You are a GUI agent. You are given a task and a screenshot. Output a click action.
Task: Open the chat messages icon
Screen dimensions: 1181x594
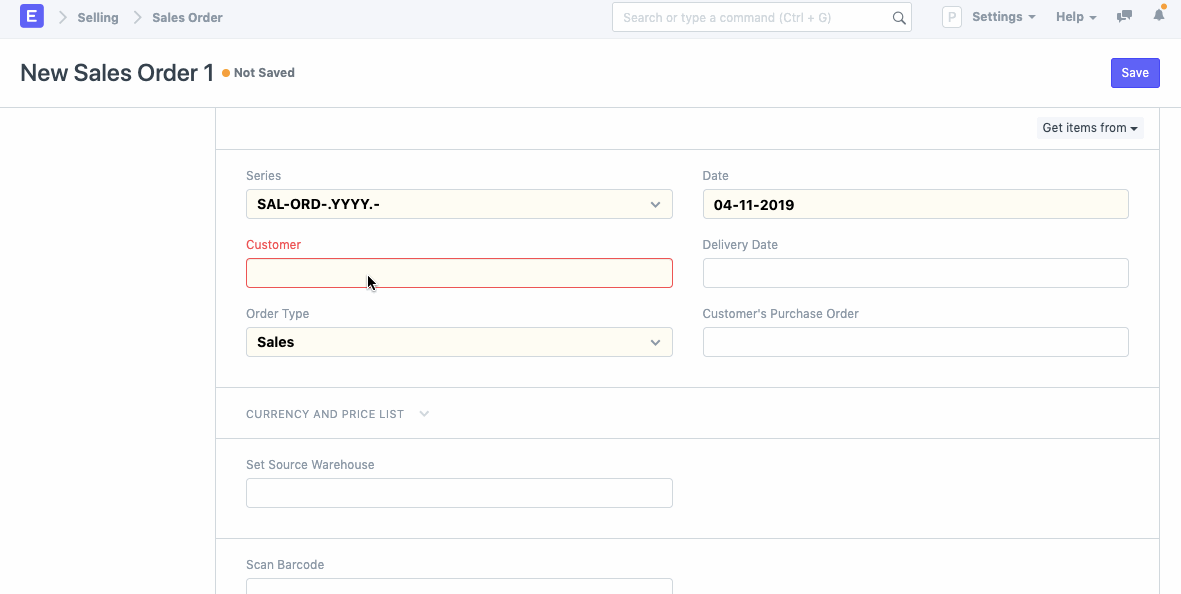(1125, 17)
